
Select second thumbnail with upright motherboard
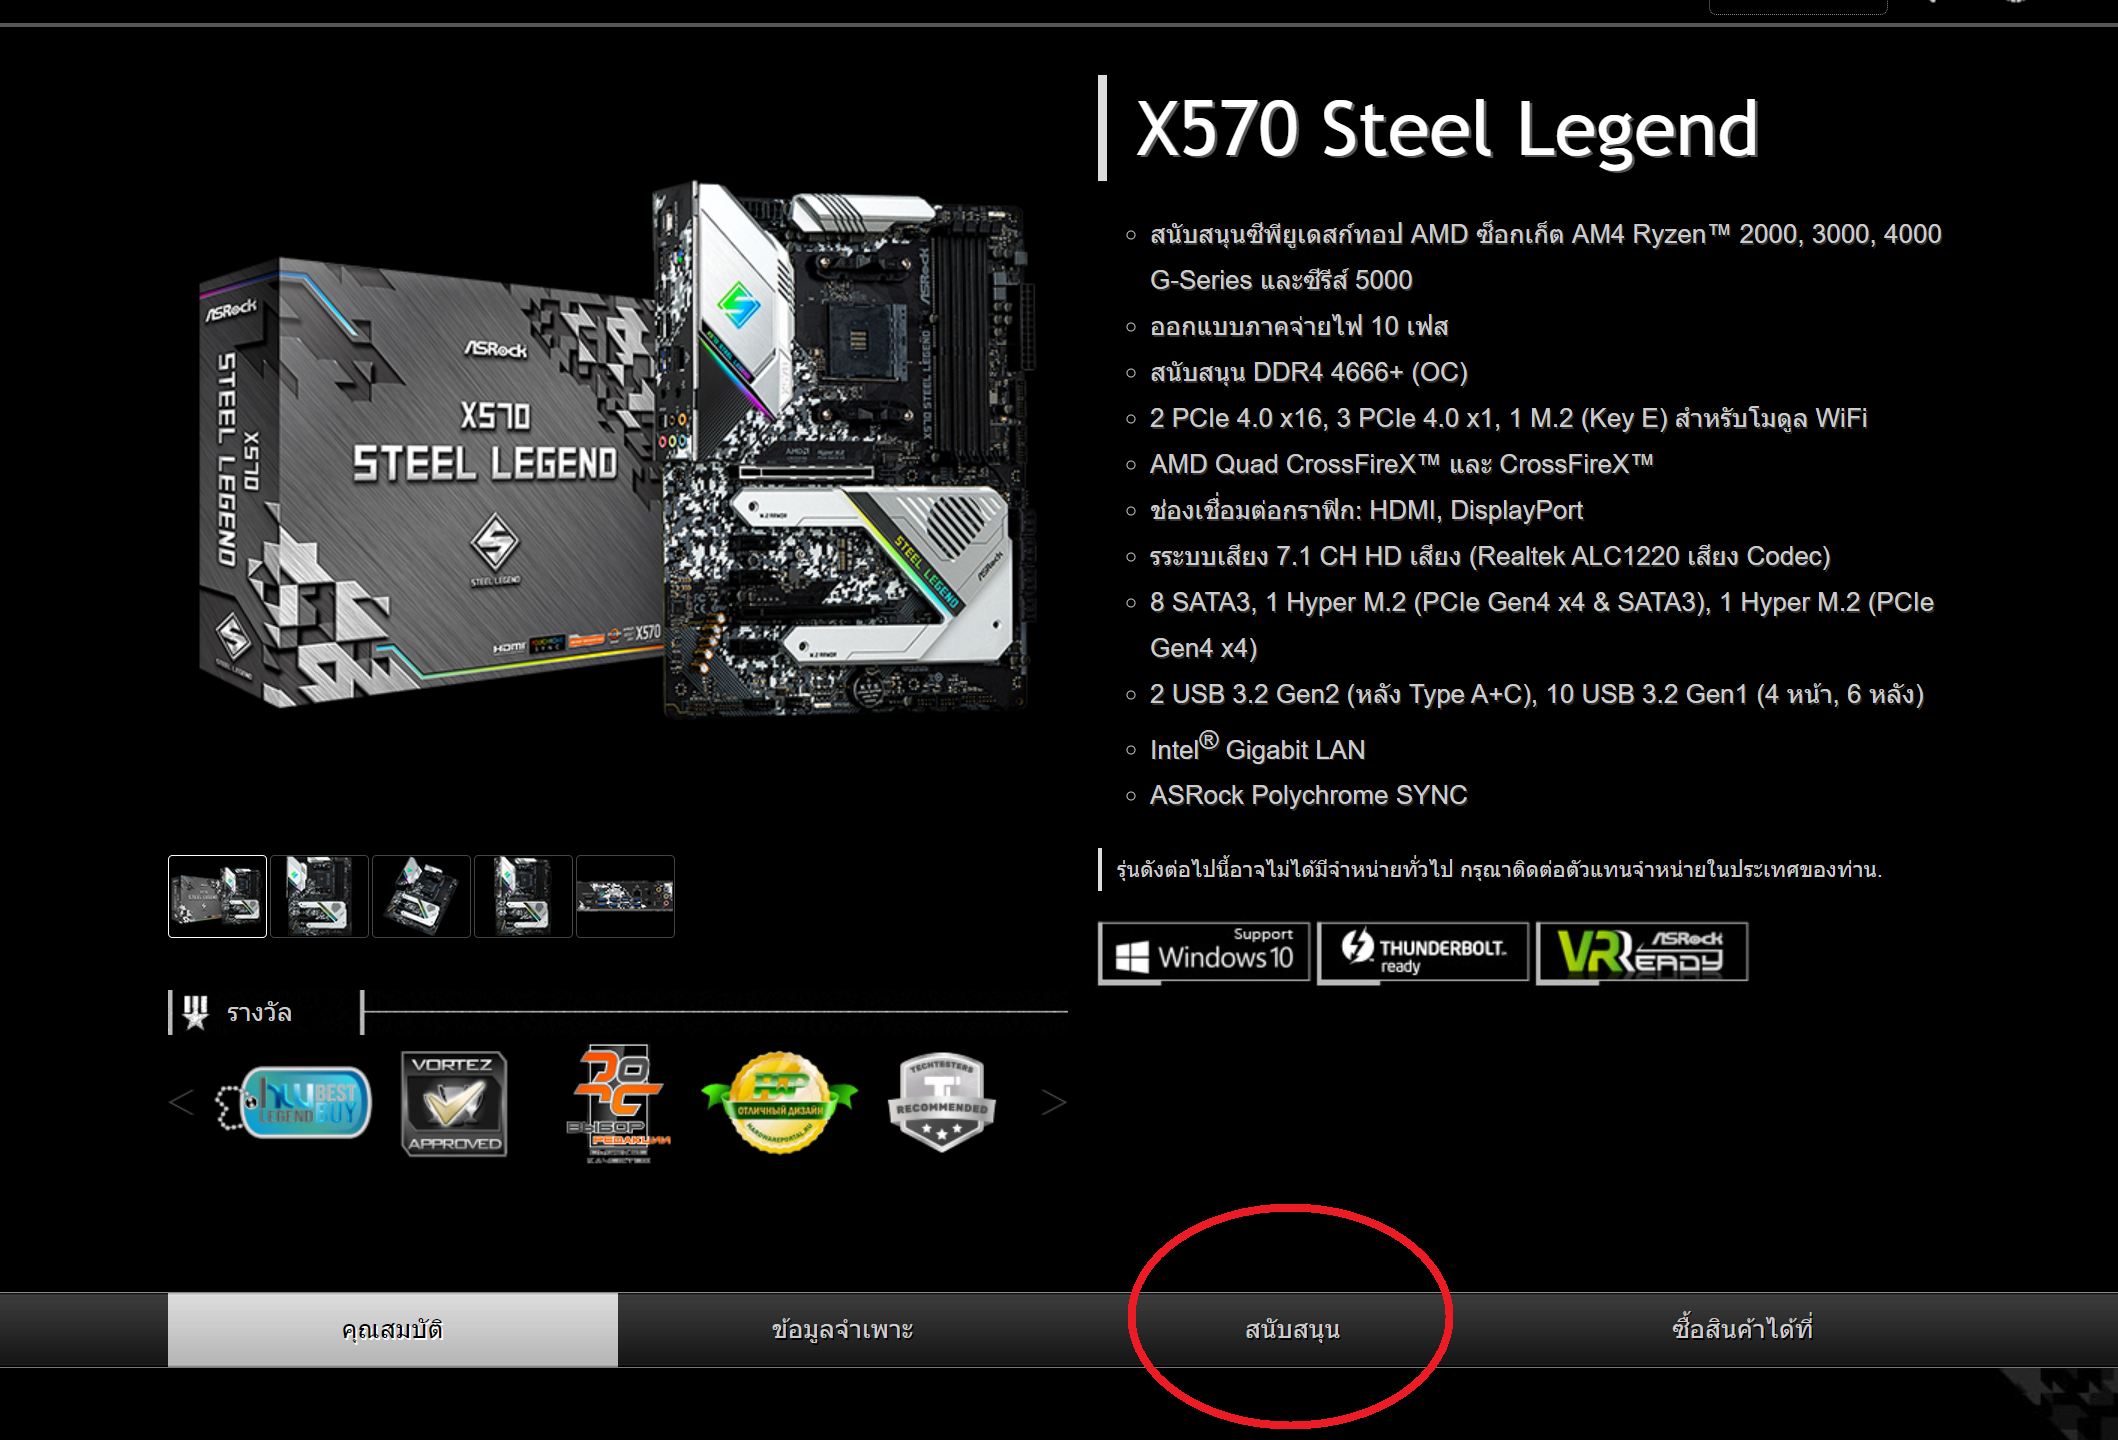[x=319, y=896]
